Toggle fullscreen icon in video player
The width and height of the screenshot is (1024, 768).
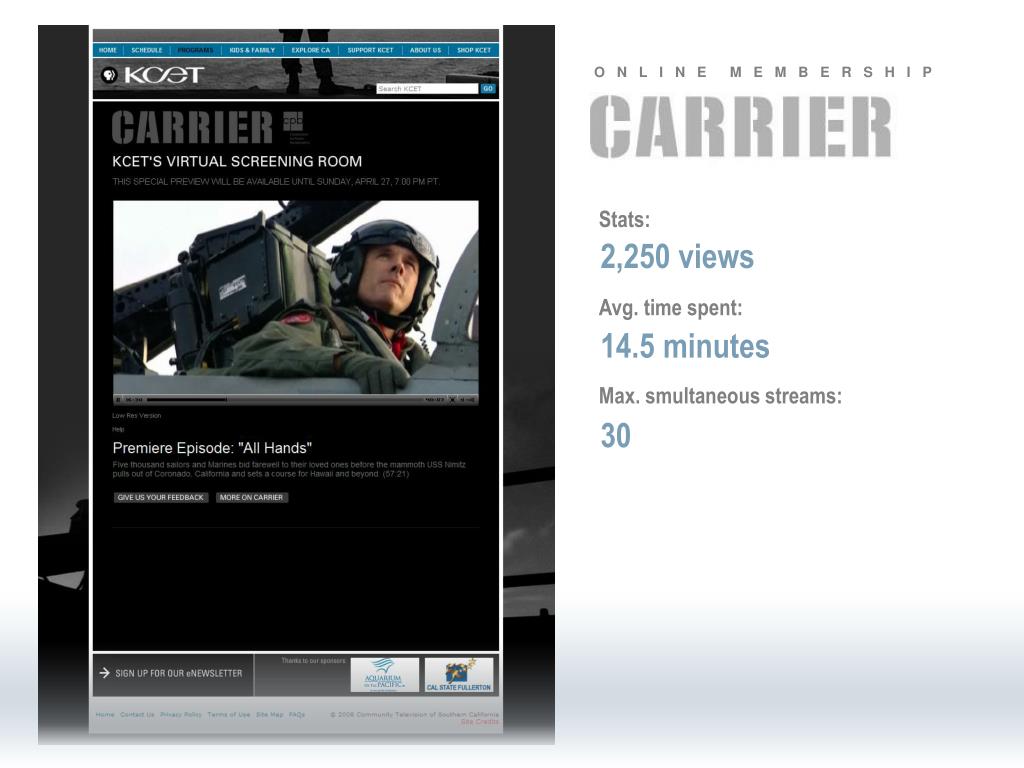pyautogui.click(x=452, y=400)
